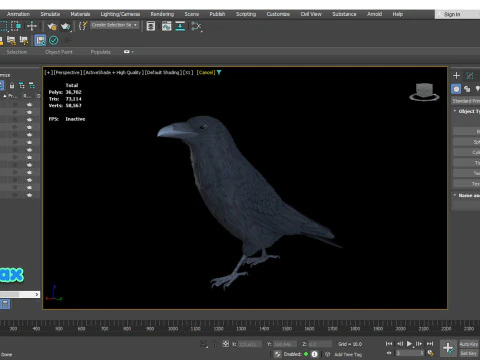The height and width of the screenshot is (360, 480).
Task: Play the animation
Action: [x=409, y=344]
